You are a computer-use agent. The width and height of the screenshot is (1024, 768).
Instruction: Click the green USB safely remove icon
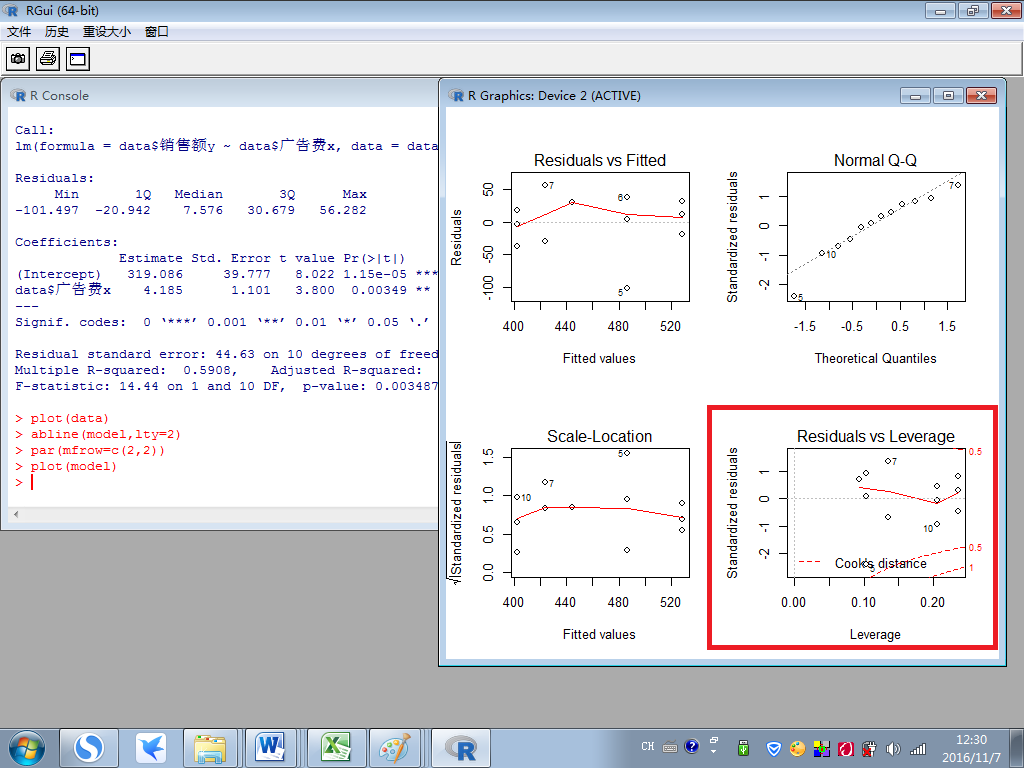[x=743, y=748]
